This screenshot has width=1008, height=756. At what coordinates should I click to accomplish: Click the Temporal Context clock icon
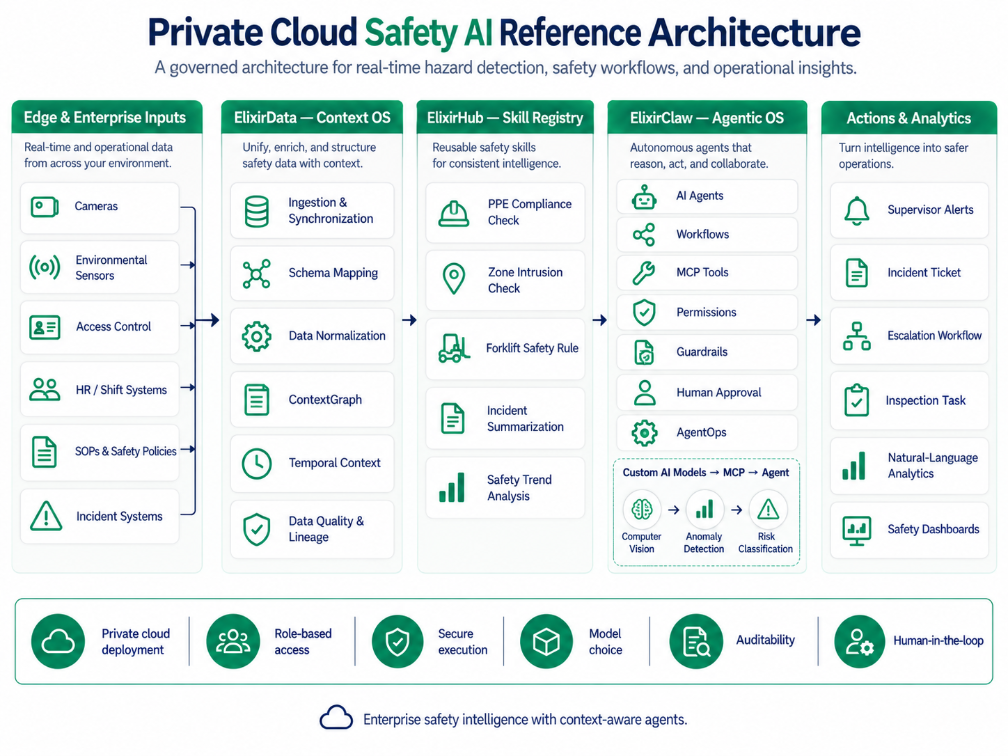pos(256,464)
